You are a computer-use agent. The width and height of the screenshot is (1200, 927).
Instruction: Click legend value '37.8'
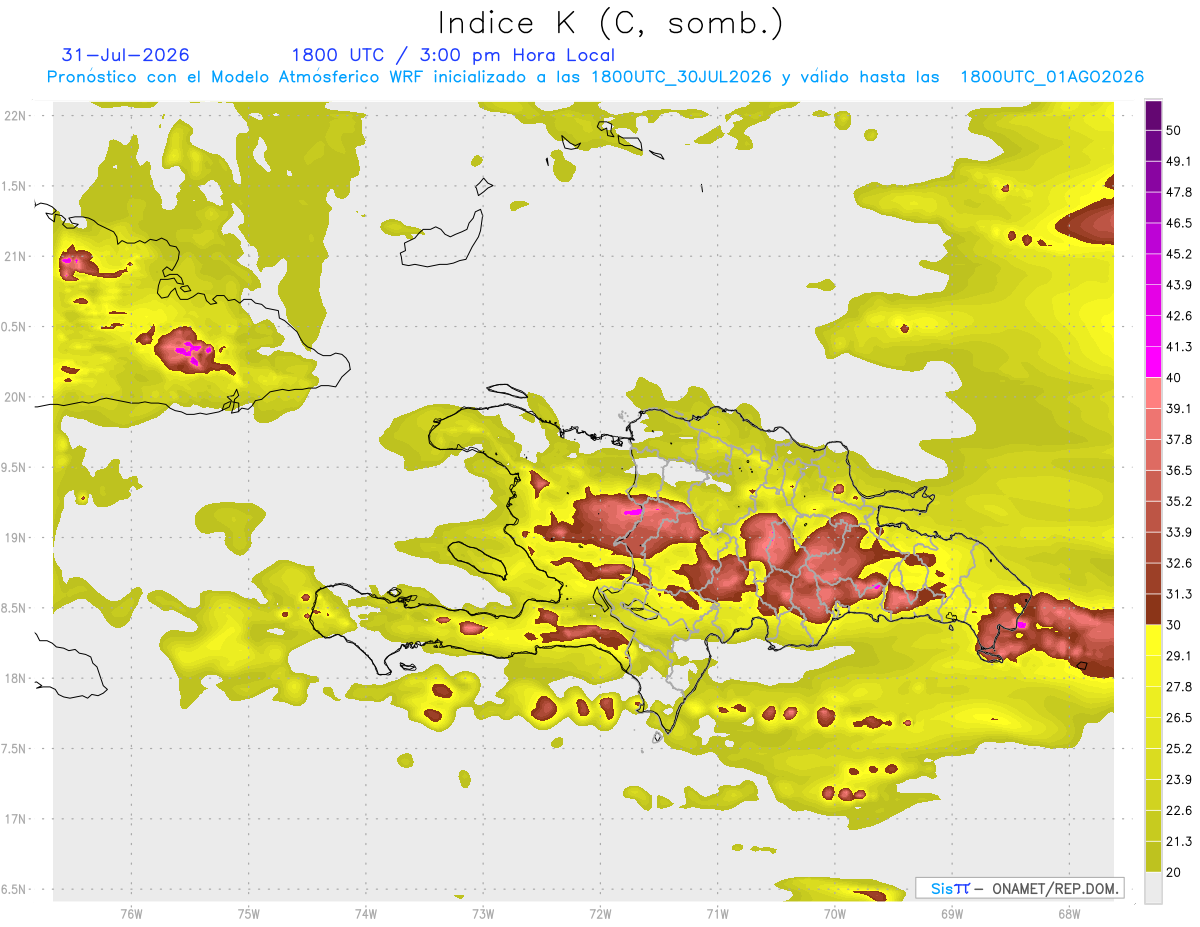(1179, 440)
